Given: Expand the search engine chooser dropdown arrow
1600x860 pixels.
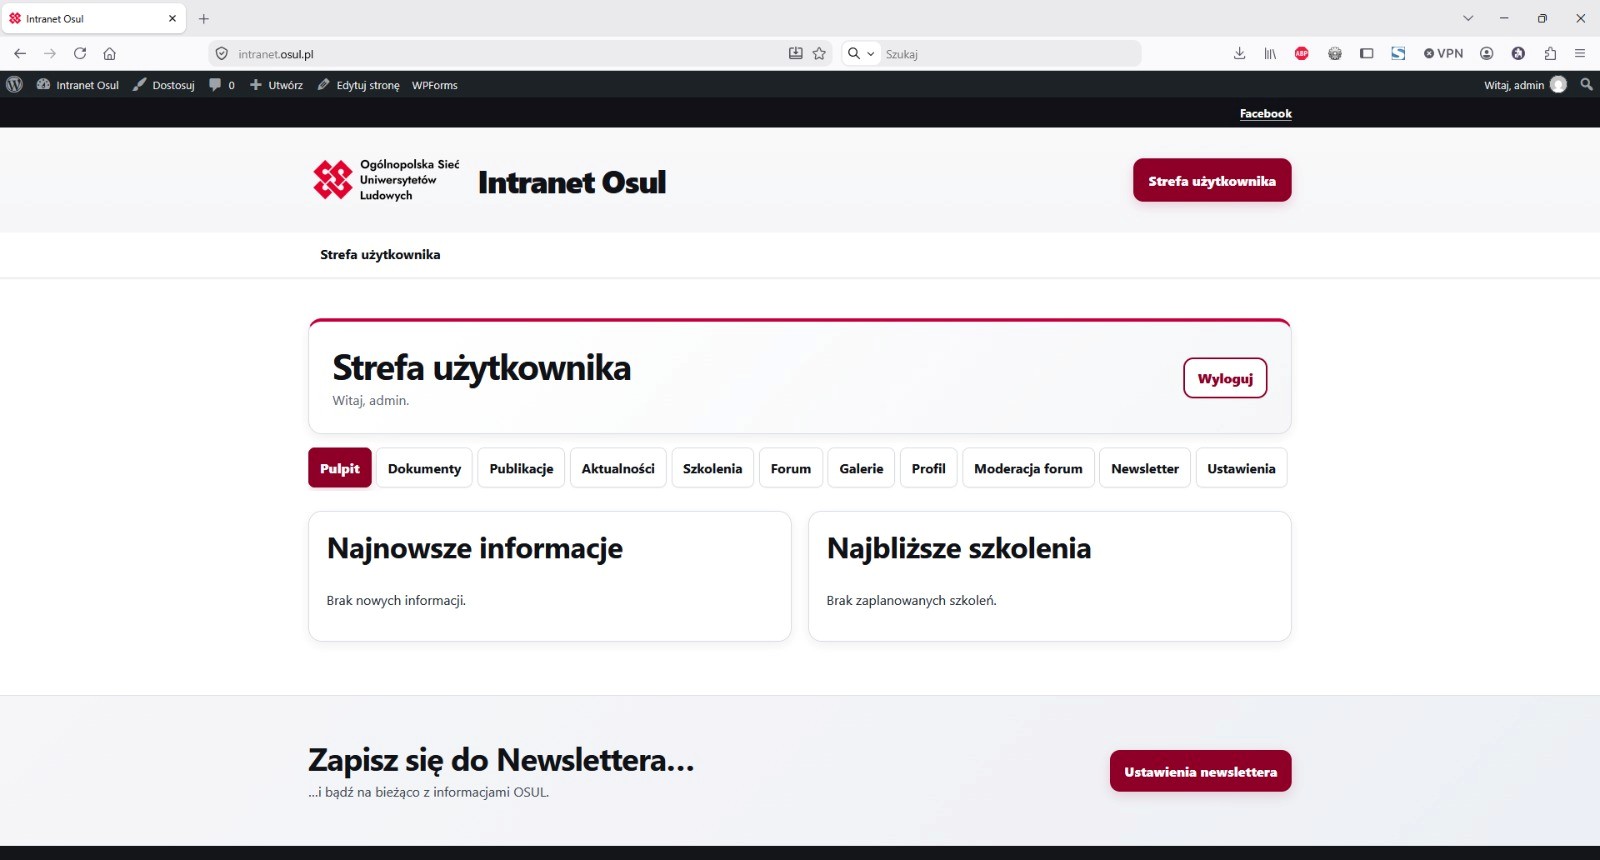Looking at the screenshot, I should [x=871, y=54].
